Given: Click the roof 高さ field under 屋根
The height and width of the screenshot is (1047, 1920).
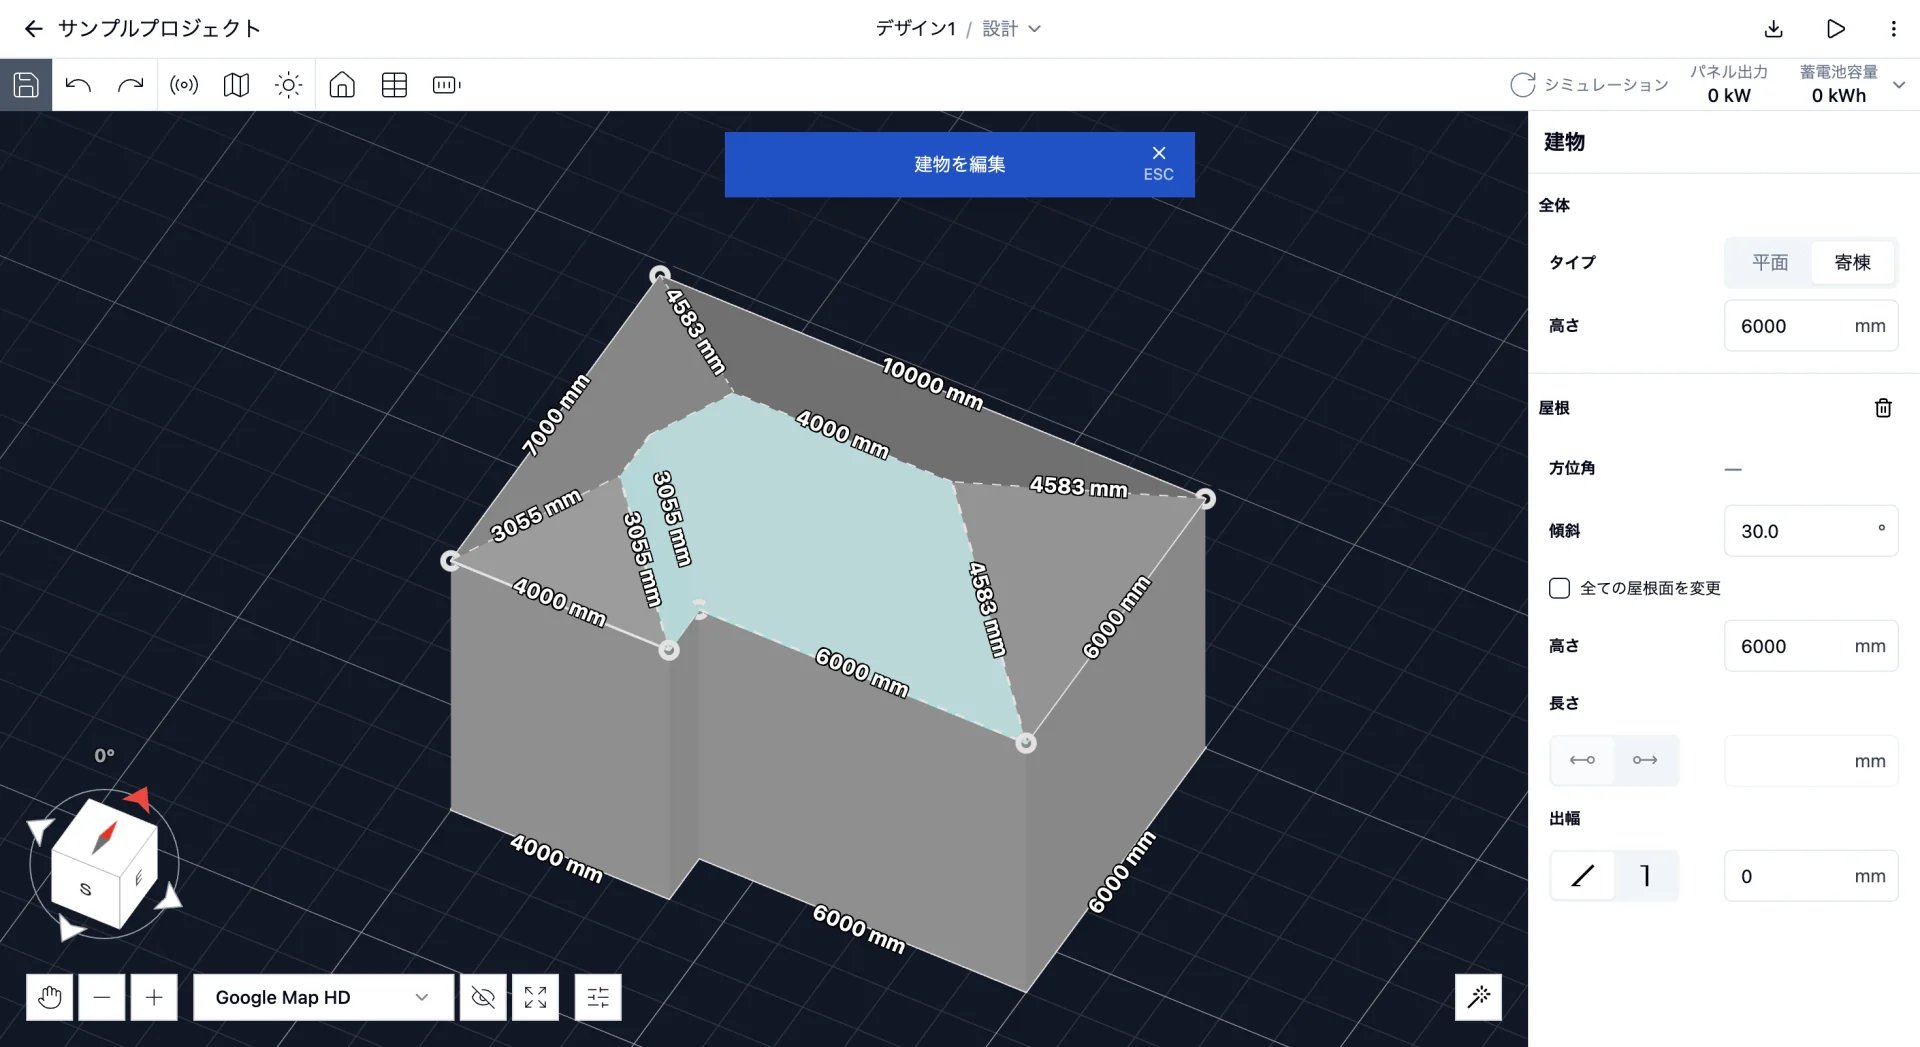Looking at the screenshot, I should (1811, 646).
